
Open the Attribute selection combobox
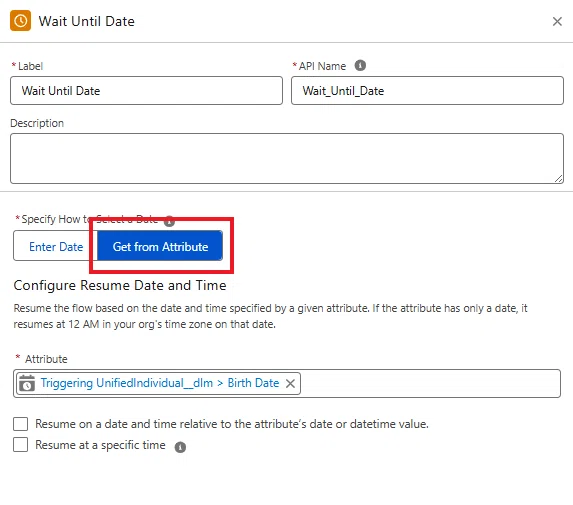click(x=430, y=383)
